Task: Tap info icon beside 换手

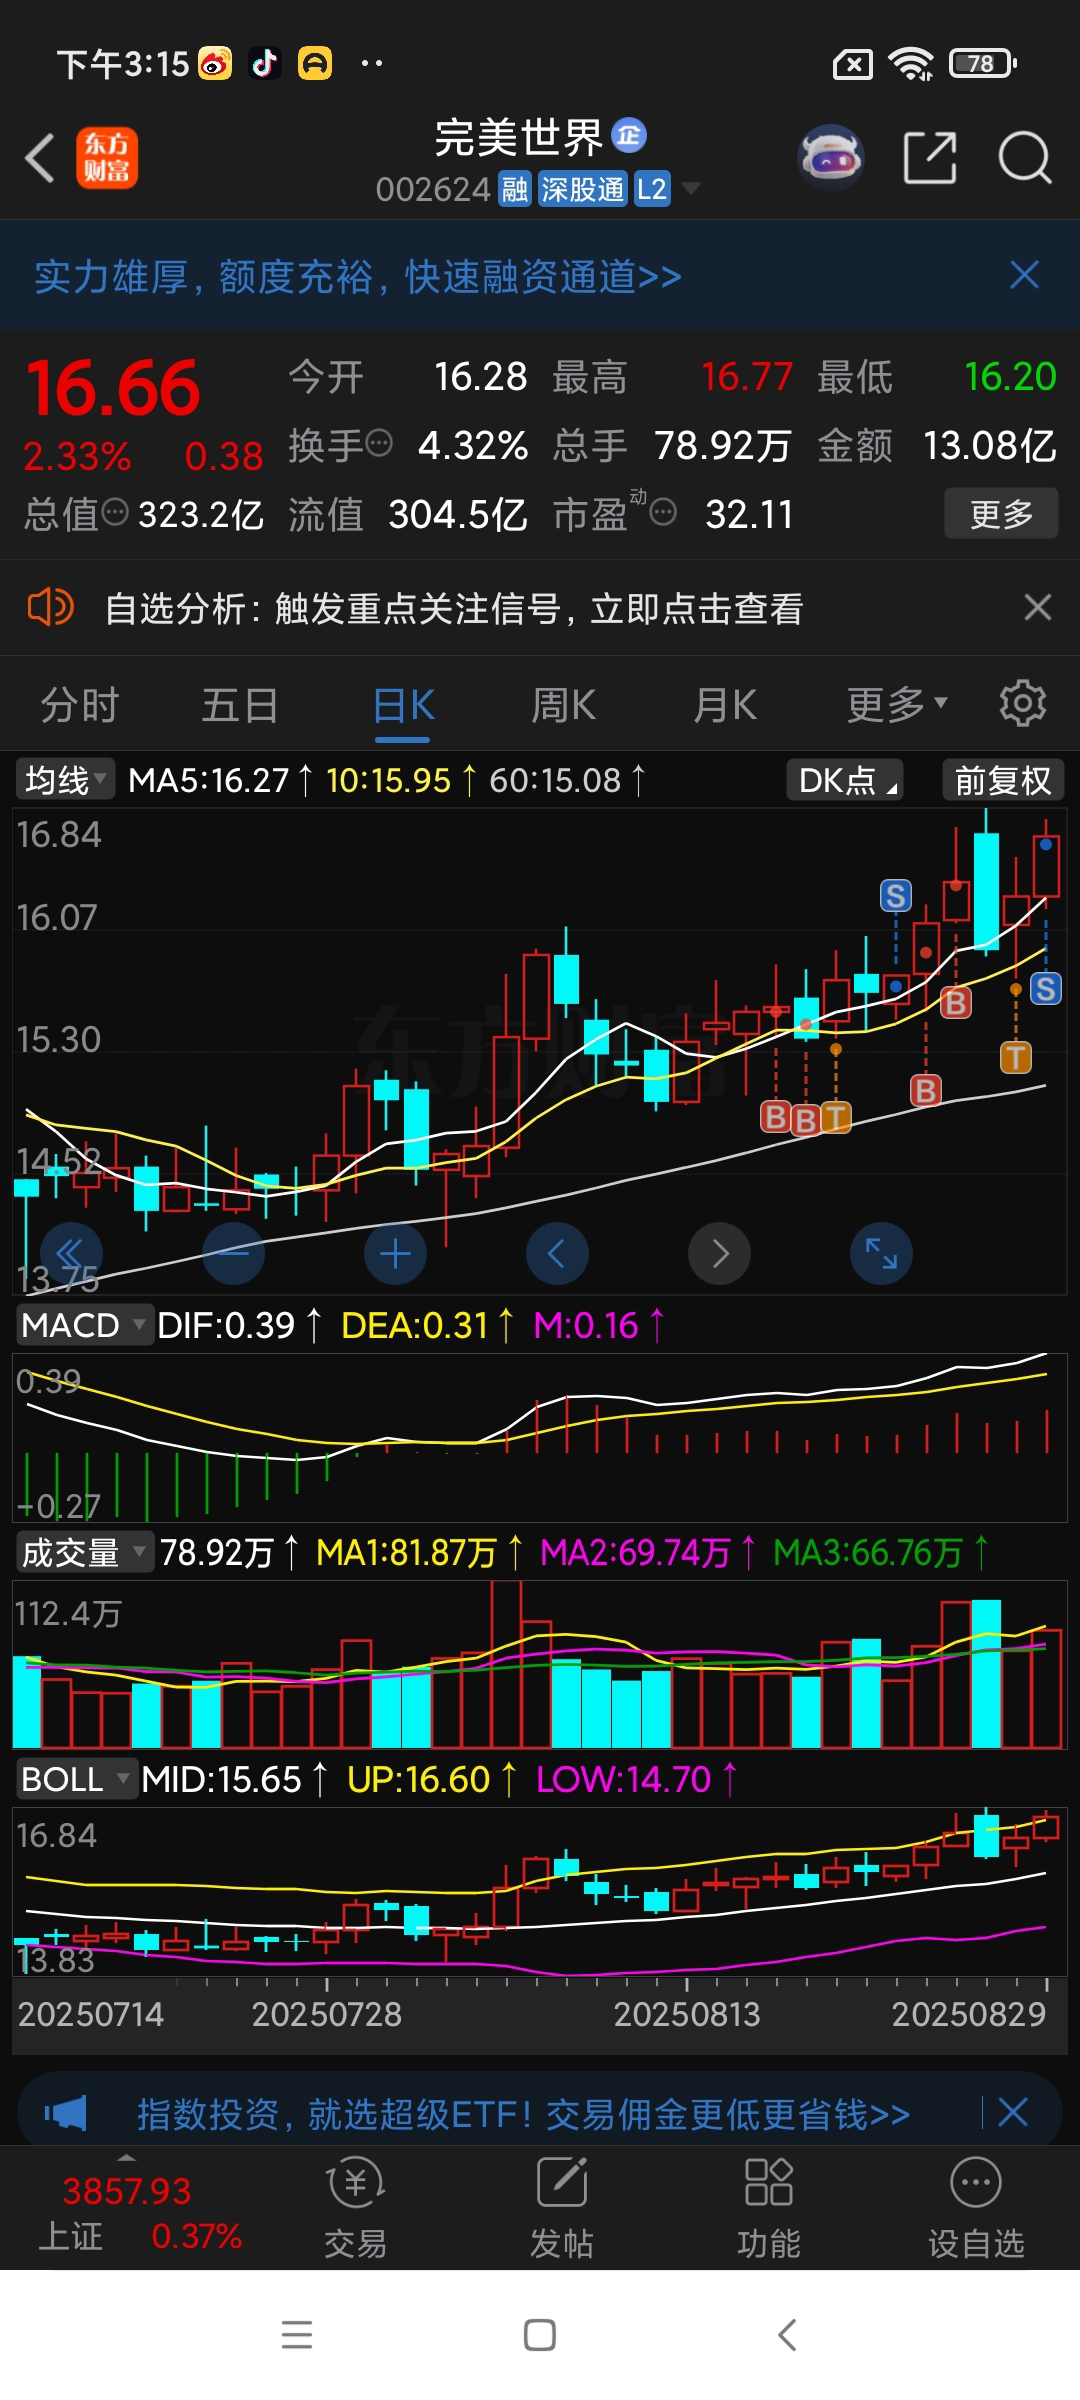Action: 379,443
